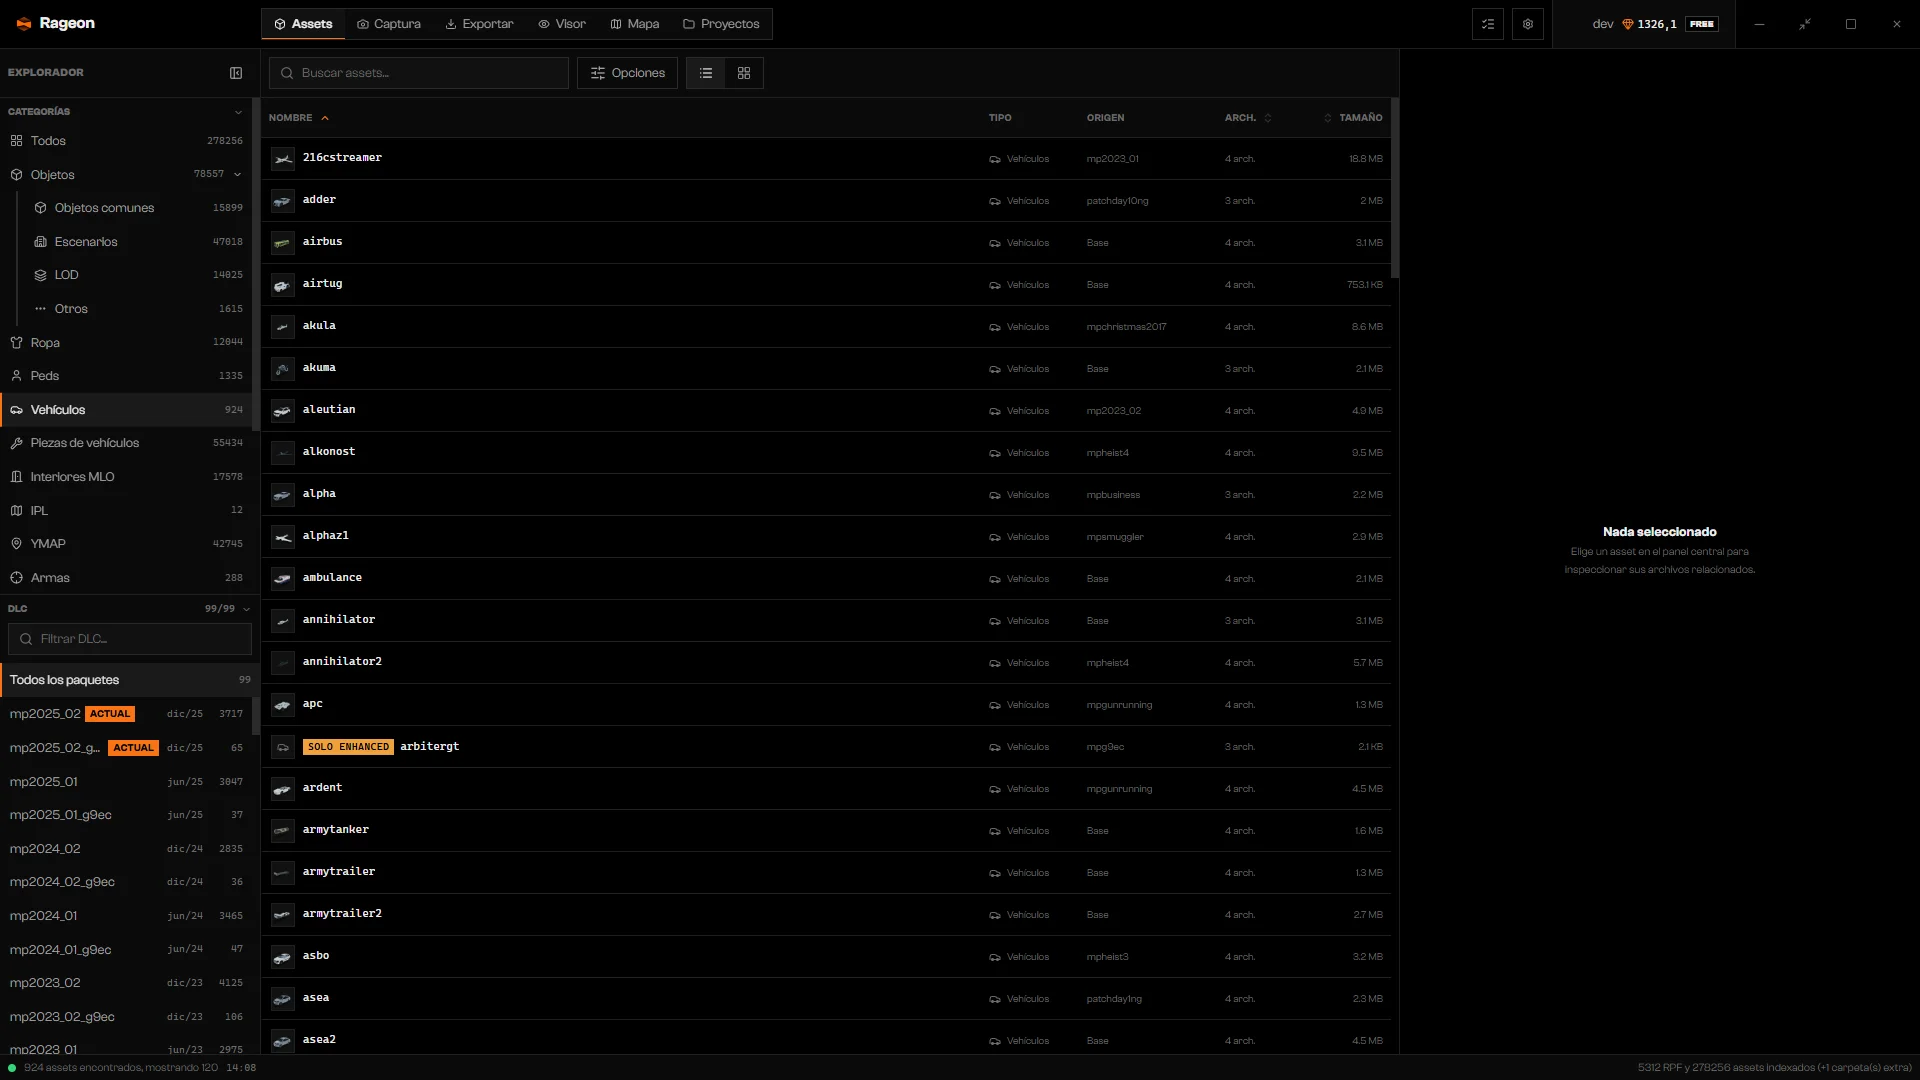Select Todos los paquetes in DLC list
The height and width of the screenshot is (1080, 1920).
coord(130,680)
